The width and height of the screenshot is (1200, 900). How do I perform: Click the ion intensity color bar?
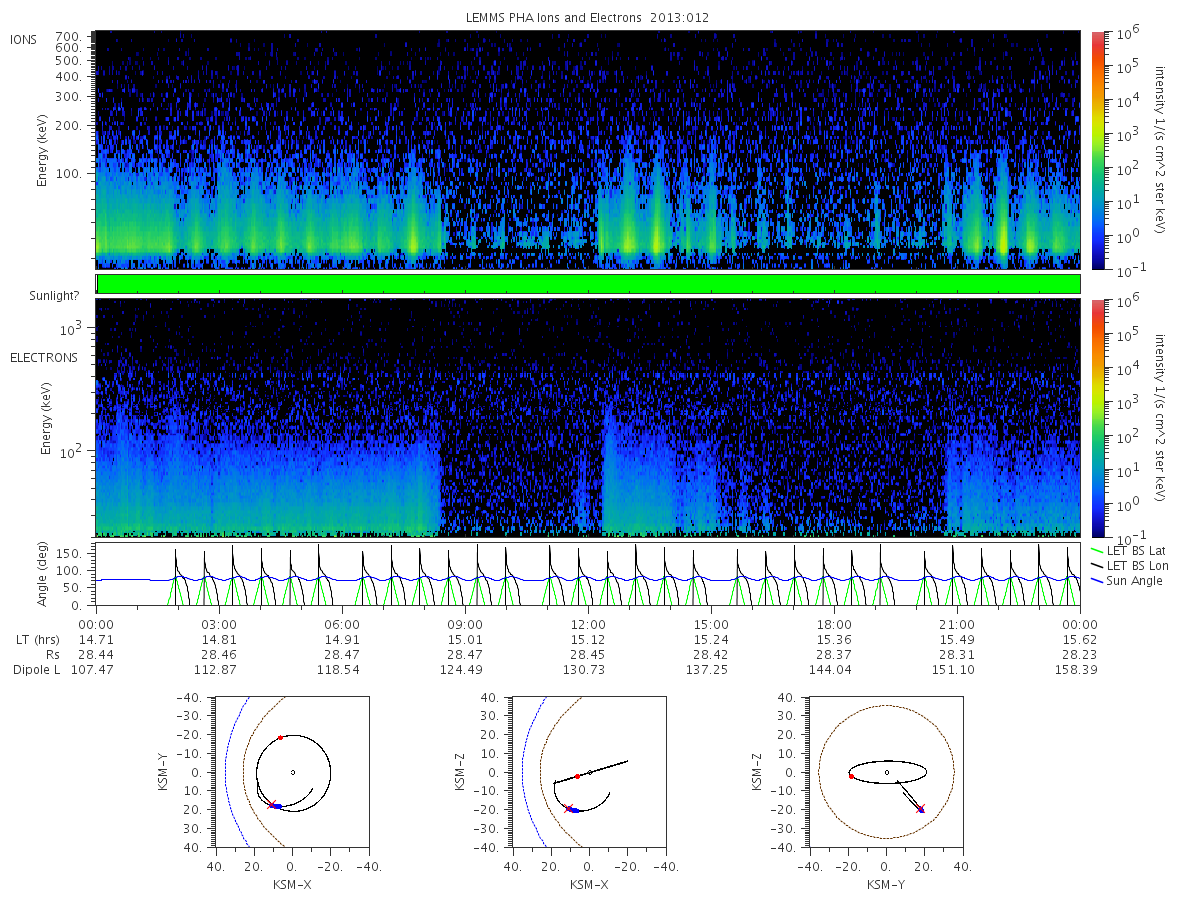(1097, 150)
